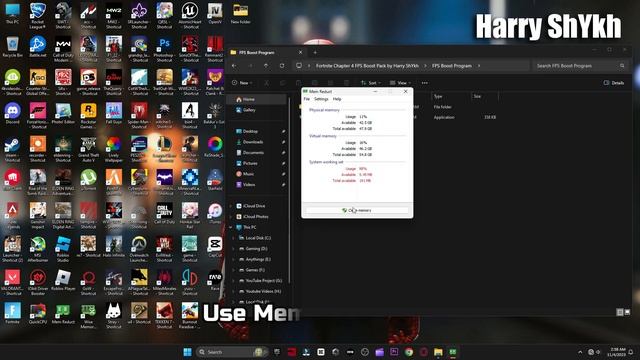
Task: Click the Windows Start button on taskbar
Action: tap(187, 352)
